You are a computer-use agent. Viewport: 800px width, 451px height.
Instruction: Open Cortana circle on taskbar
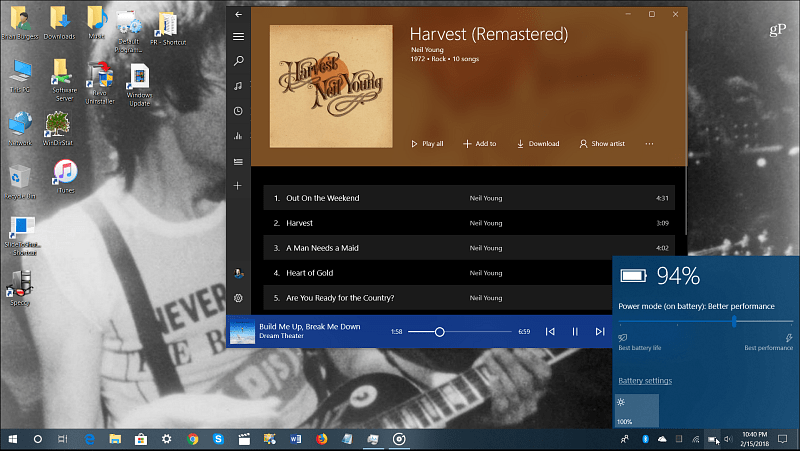tap(38, 439)
